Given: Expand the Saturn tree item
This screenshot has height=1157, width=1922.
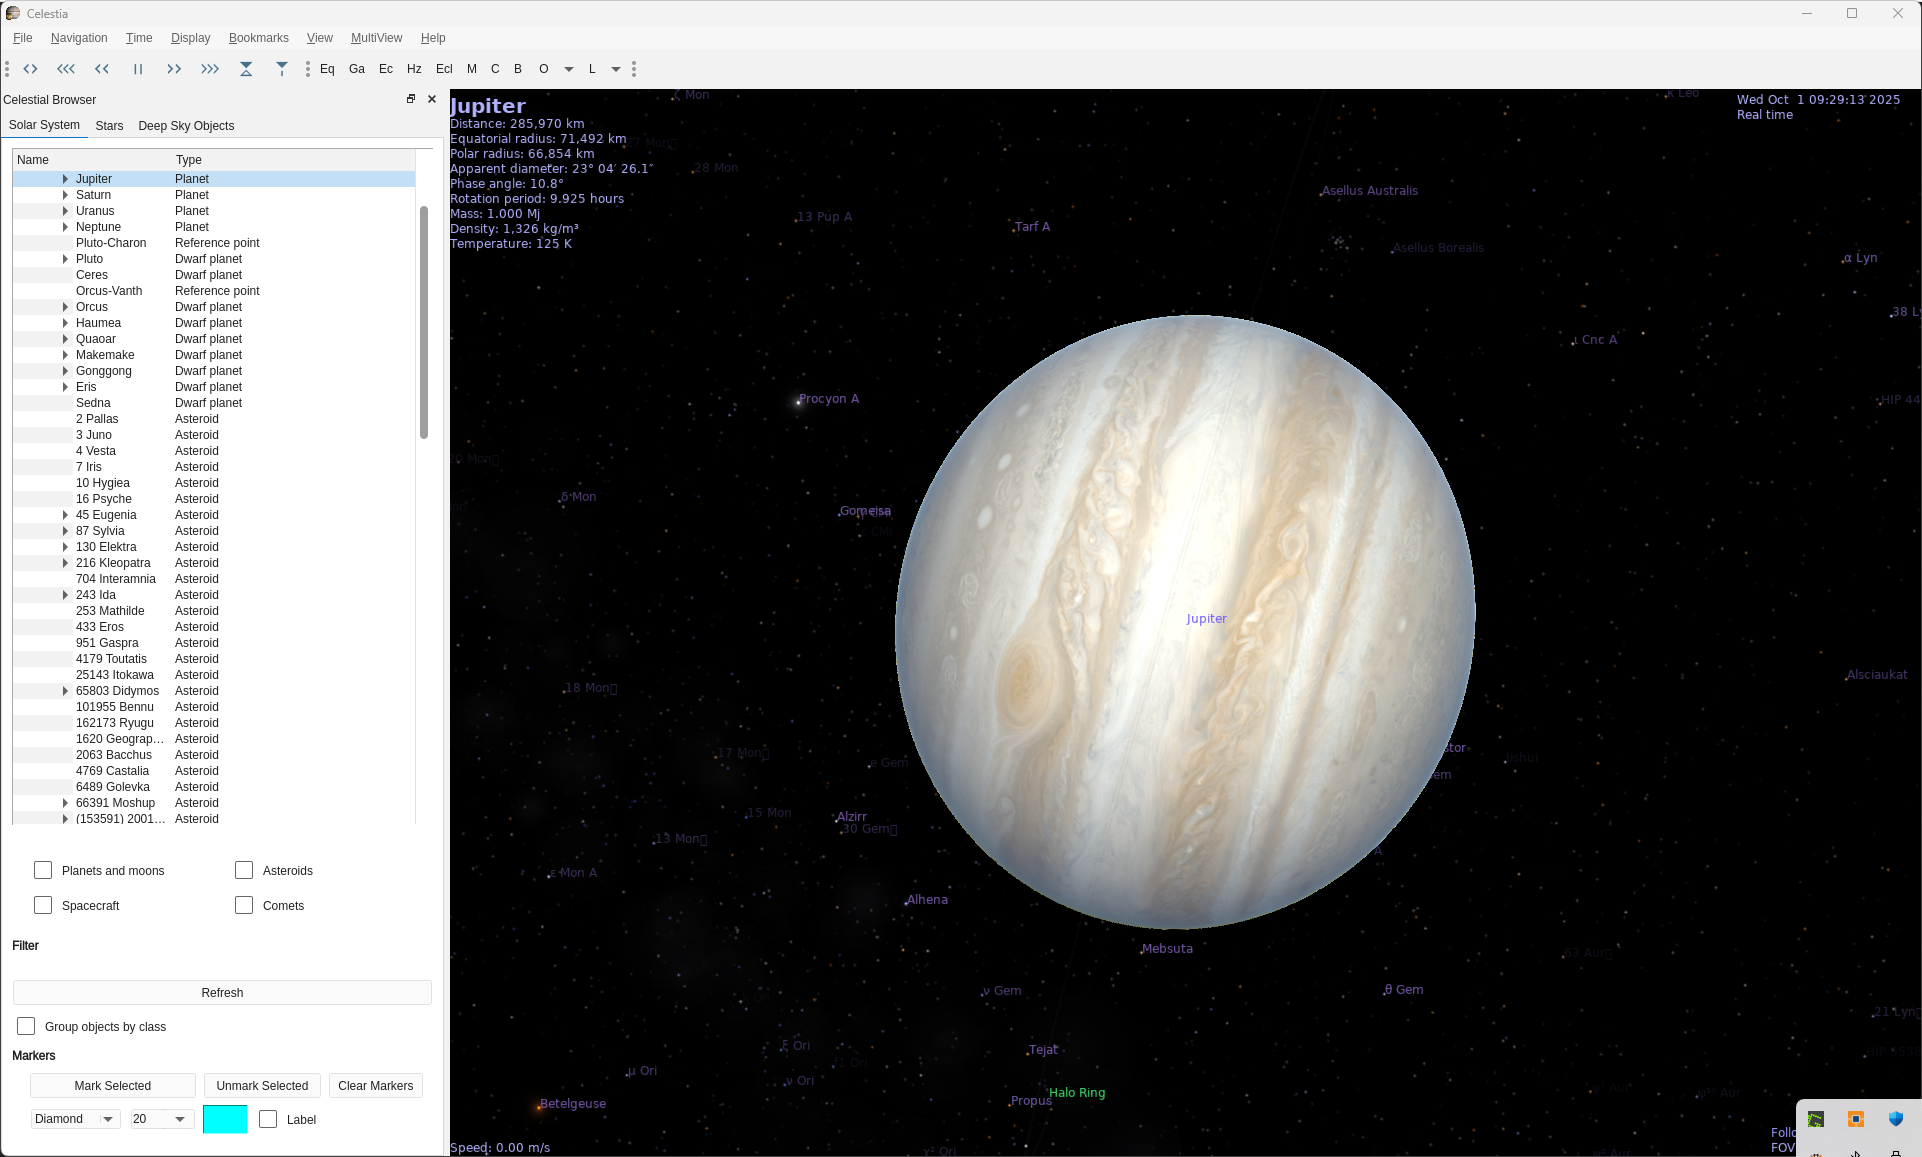Looking at the screenshot, I should [x=66, y=195].
